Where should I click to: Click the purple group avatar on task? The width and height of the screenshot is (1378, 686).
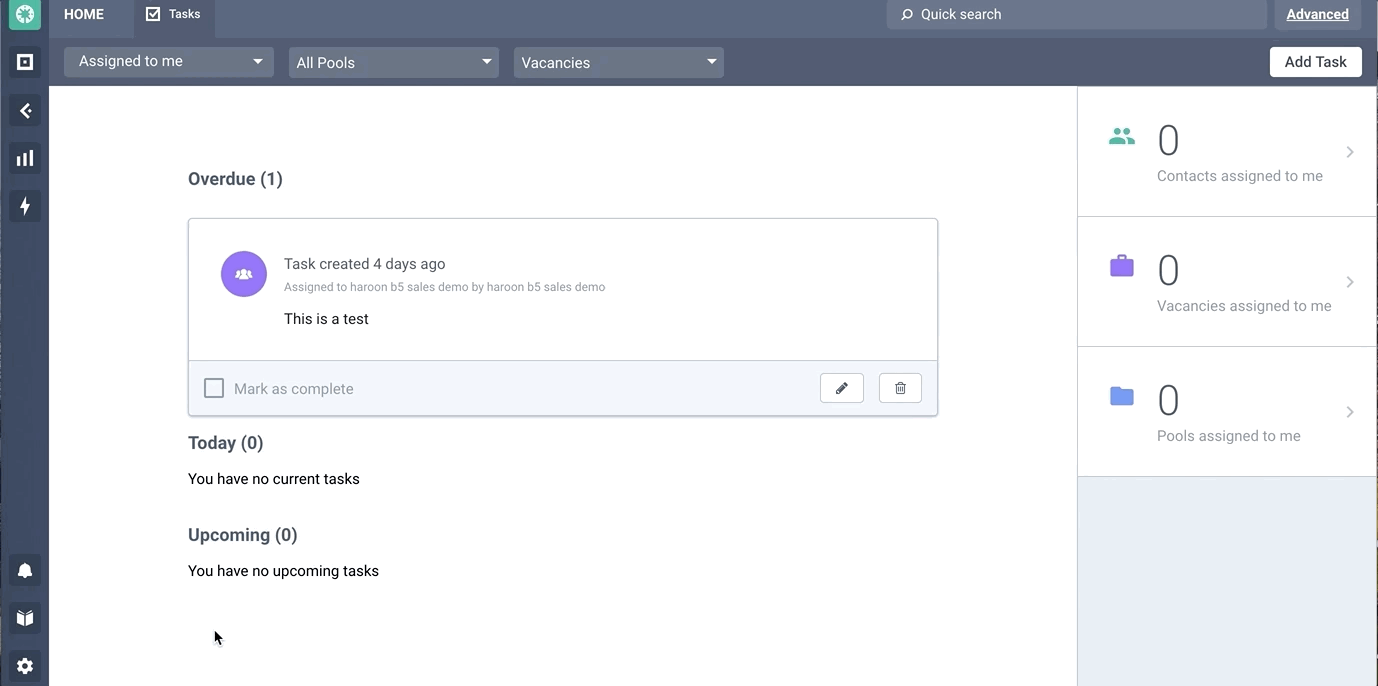click(244, 274)
